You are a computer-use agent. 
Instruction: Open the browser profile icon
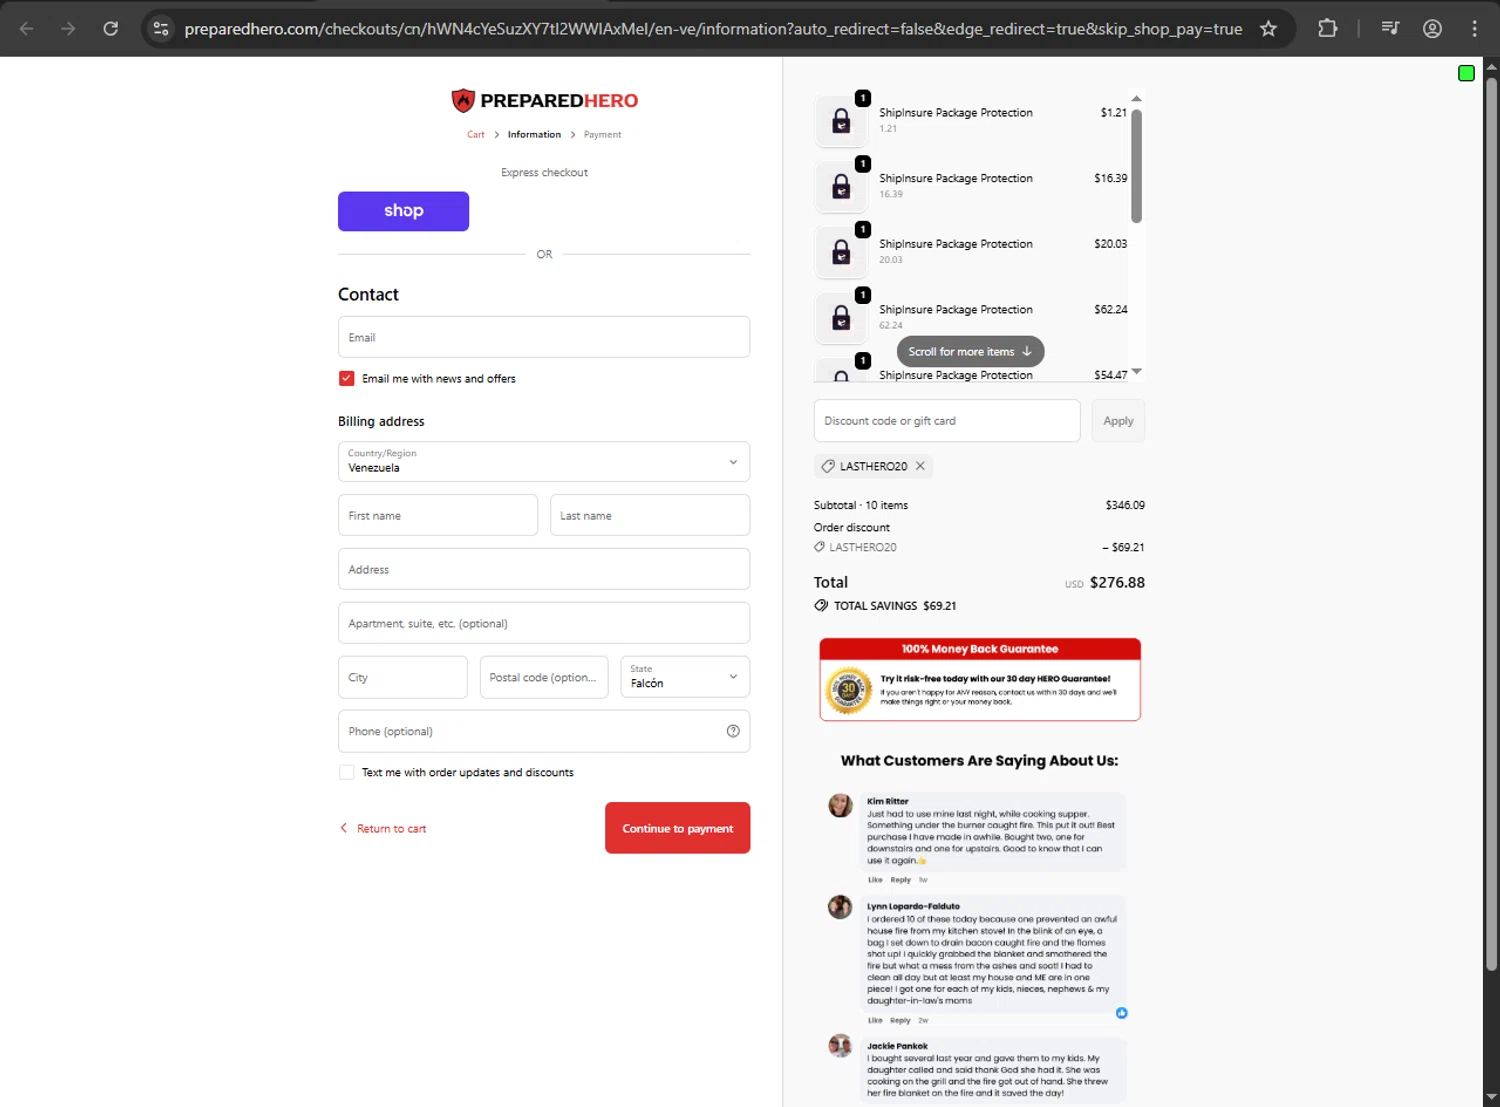pyautogui.click(x=1432, y=28)
